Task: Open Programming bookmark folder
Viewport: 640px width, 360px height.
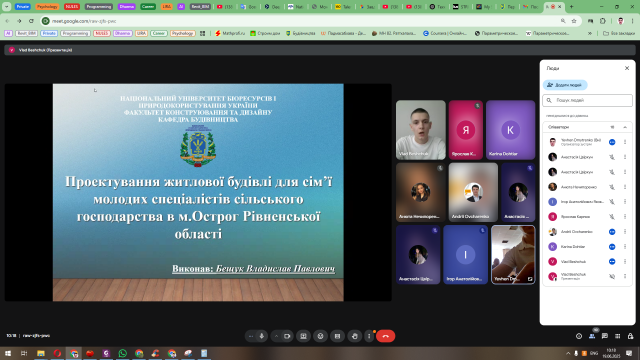Action: [76, 33]
